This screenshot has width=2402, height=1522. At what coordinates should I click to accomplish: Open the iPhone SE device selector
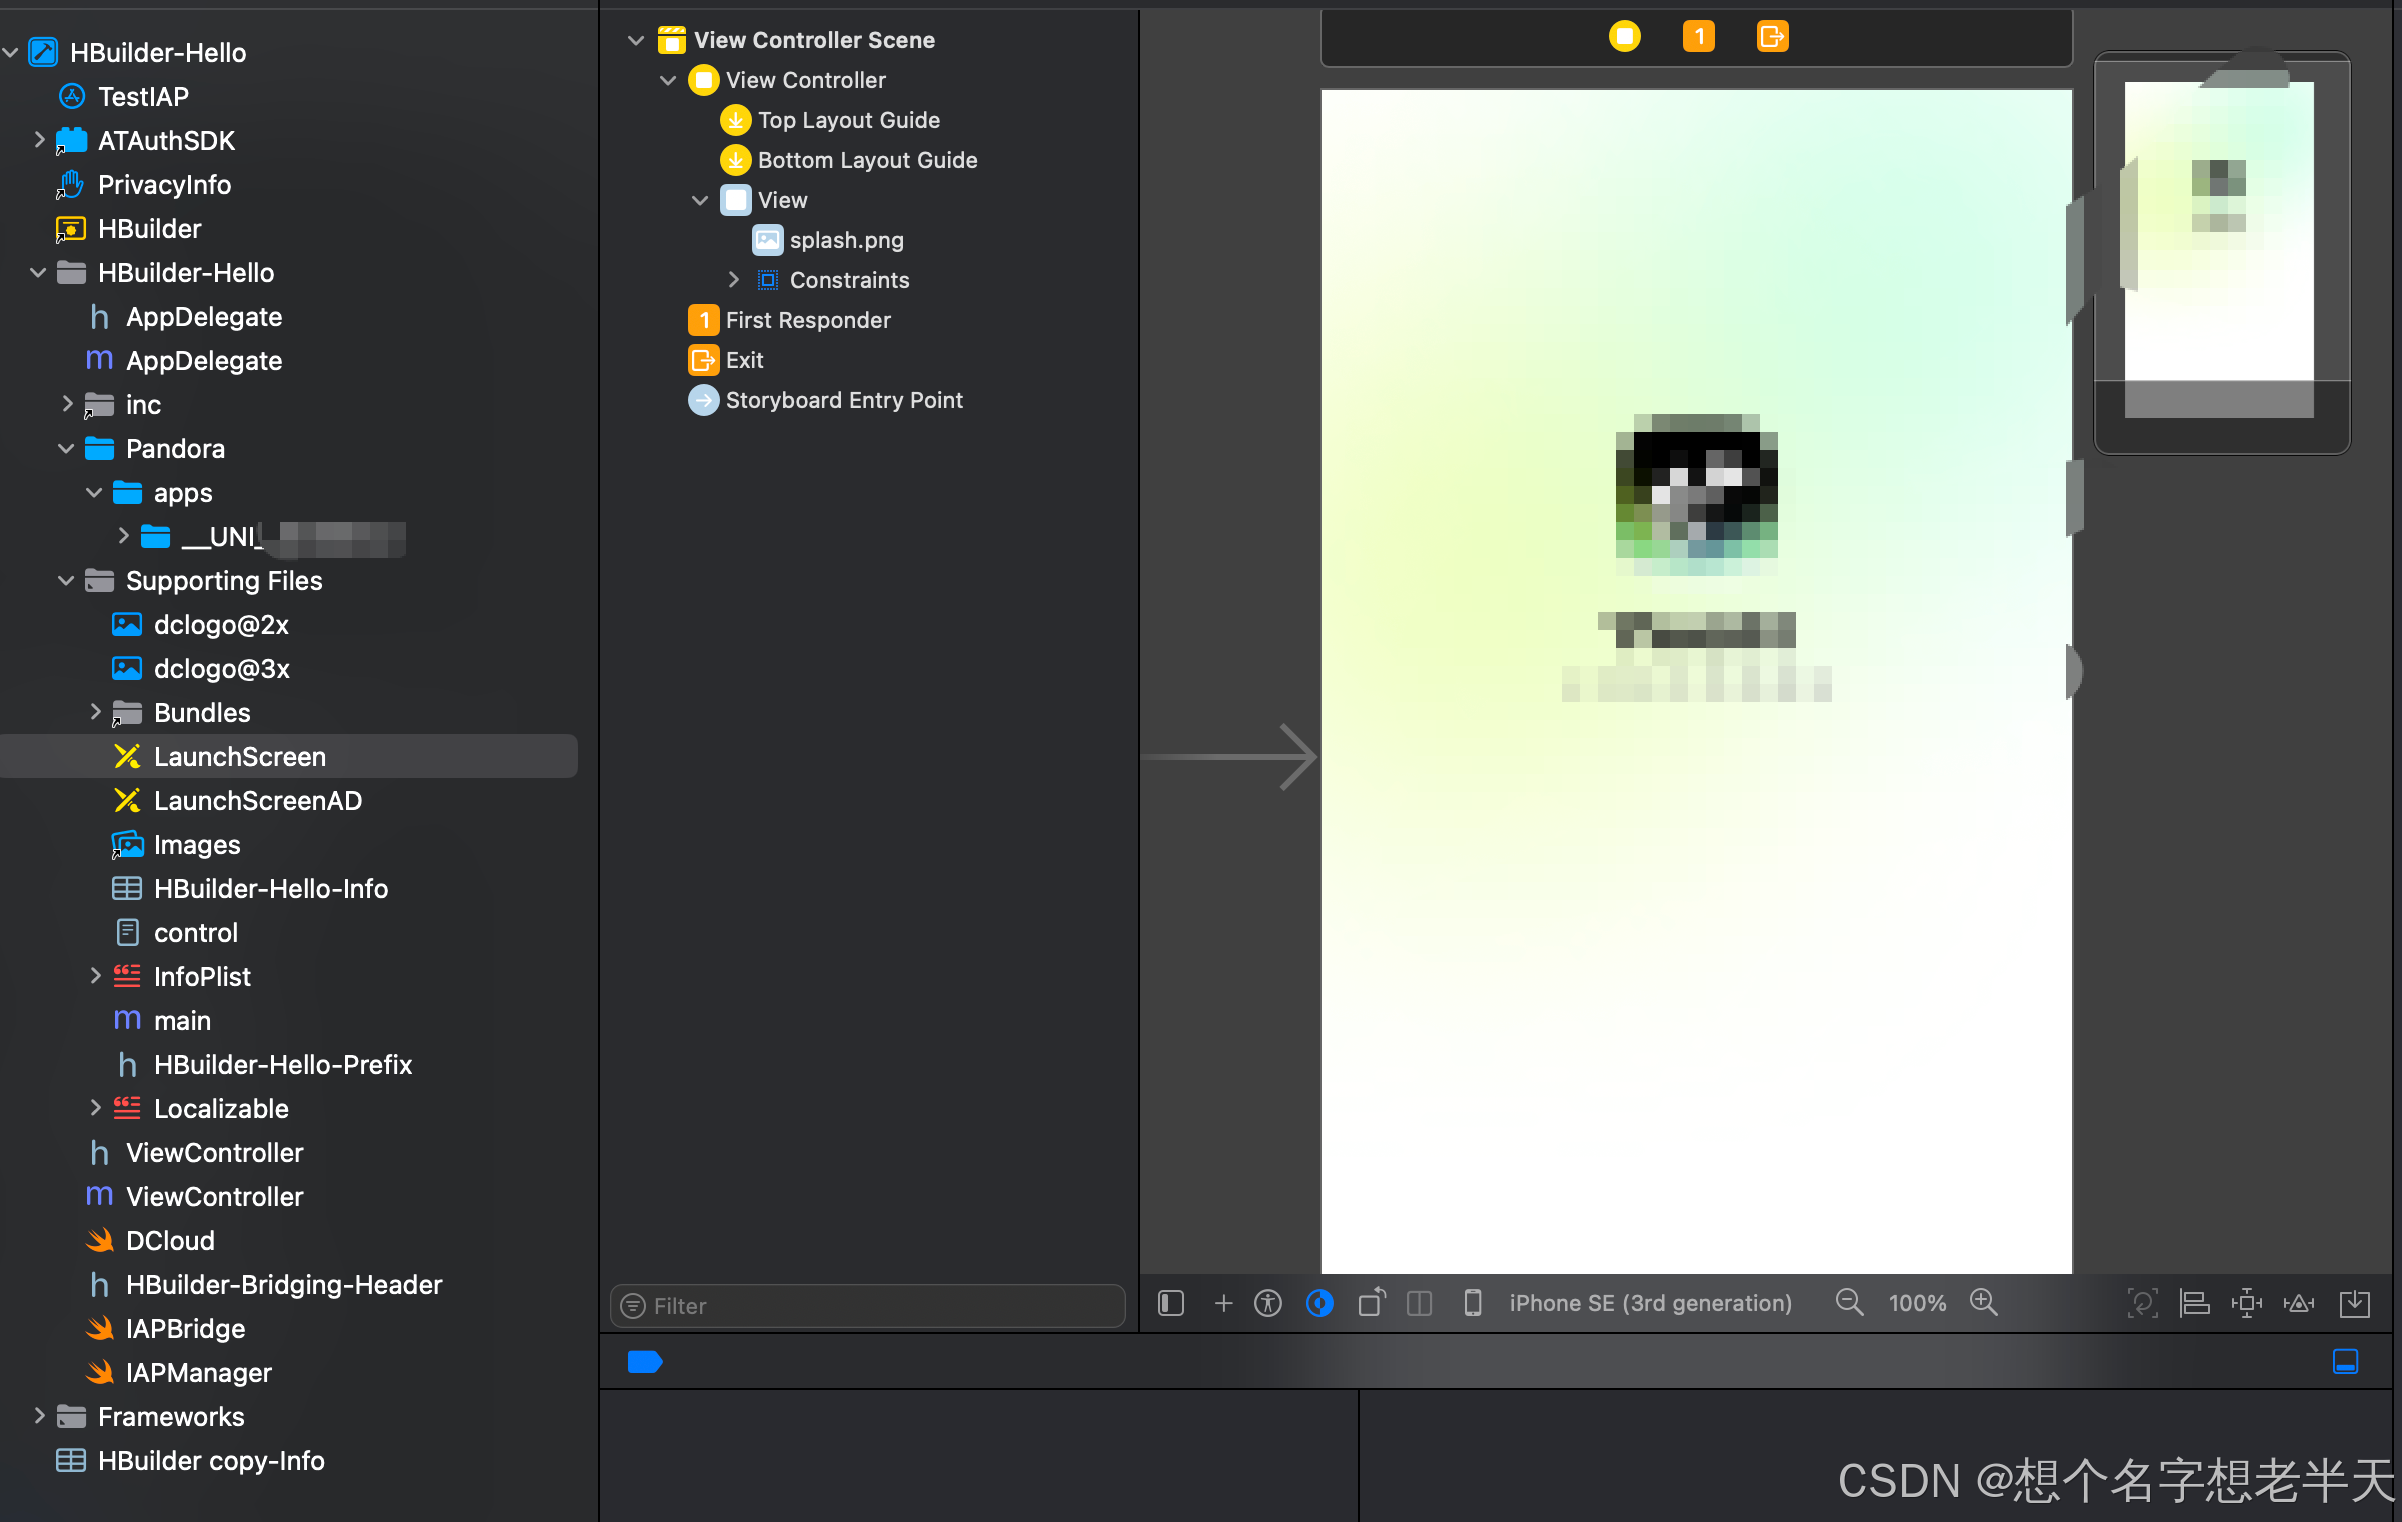pos(1649,1303)
